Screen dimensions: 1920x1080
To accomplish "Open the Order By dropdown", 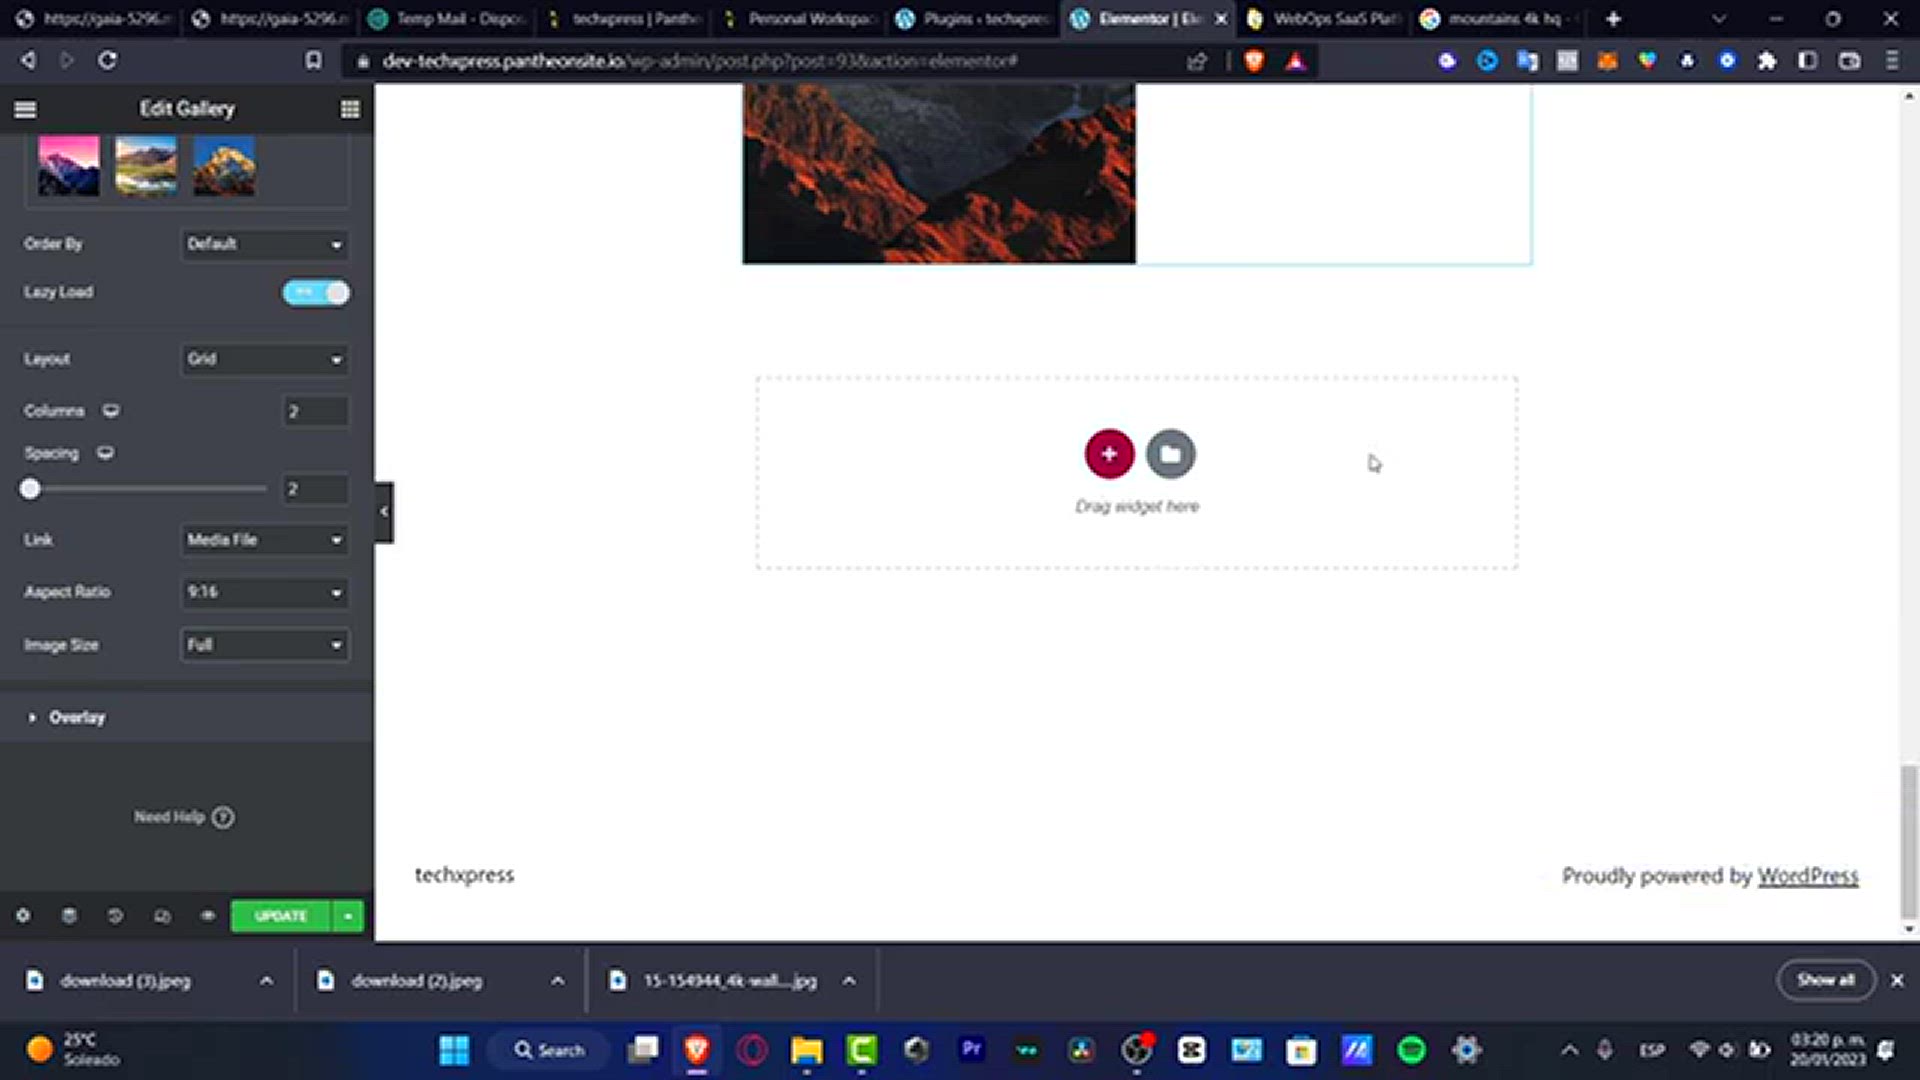I will 265,244.
